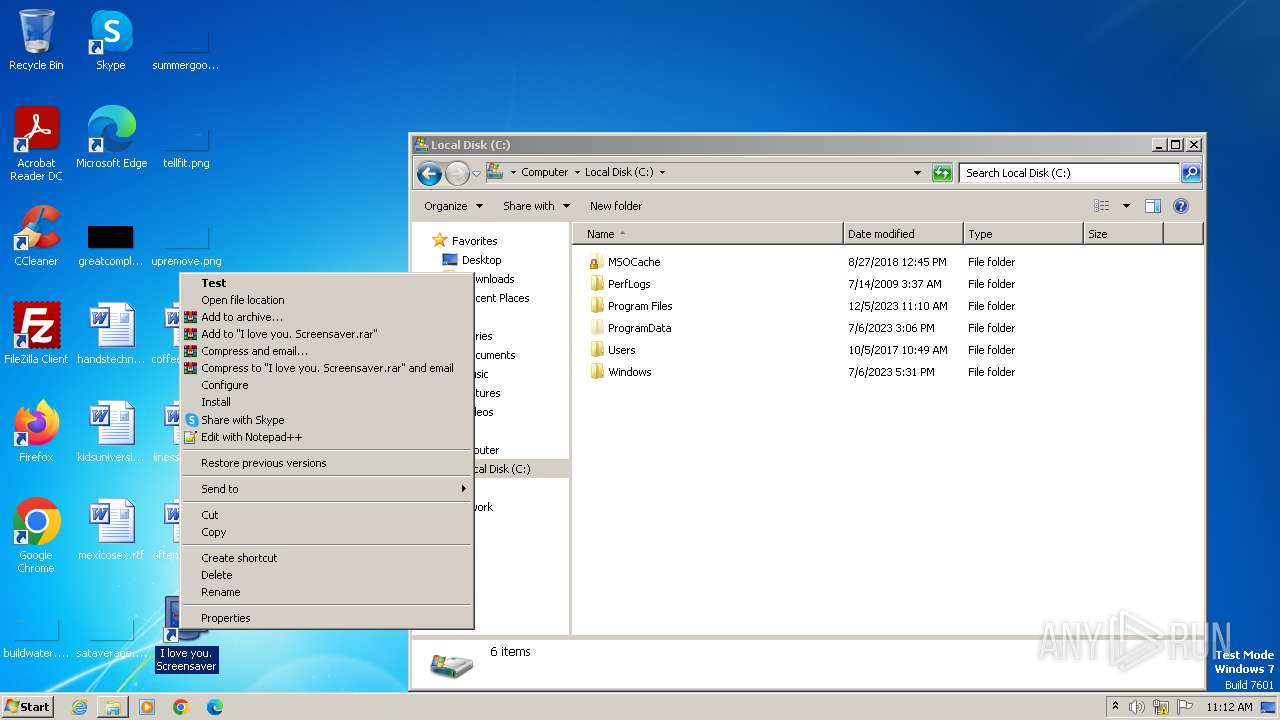
Task: Choose Share with Skype
Action: 326,420
